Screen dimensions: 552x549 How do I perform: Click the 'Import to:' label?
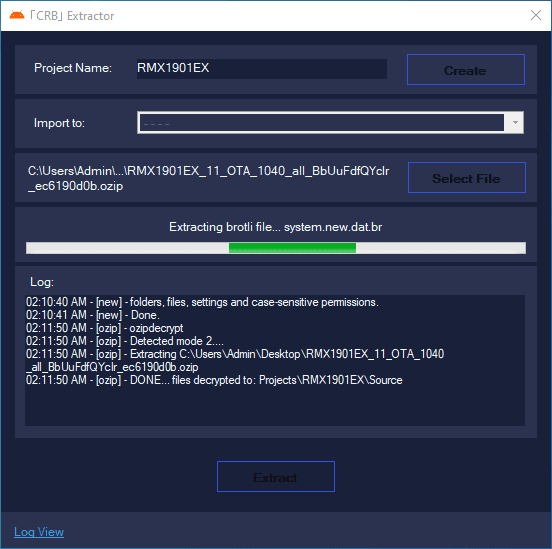point(59,123)
